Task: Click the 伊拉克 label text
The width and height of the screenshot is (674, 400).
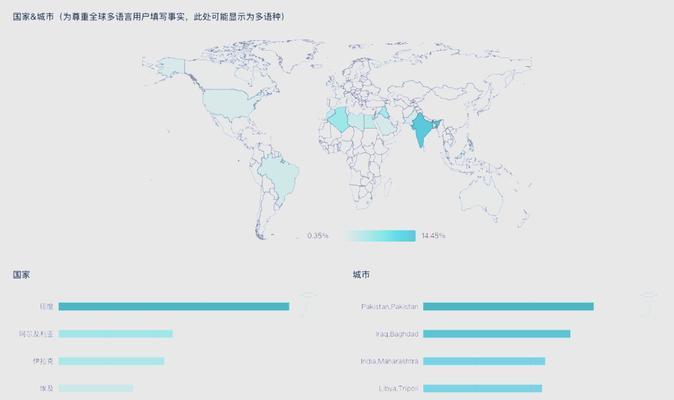Action: (x=43, y=361)
